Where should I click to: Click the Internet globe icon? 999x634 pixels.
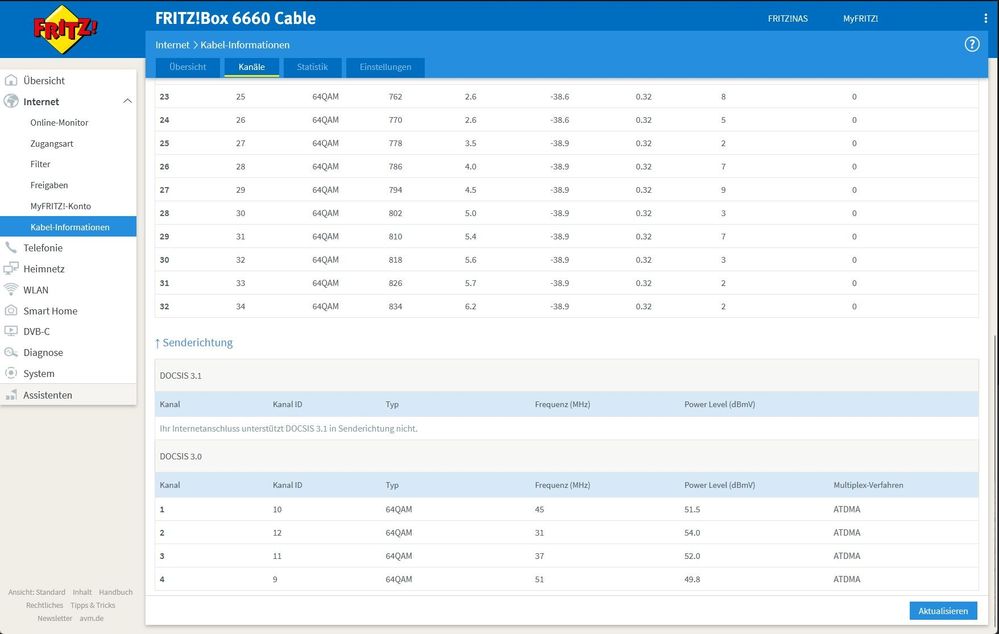[11, 101]
